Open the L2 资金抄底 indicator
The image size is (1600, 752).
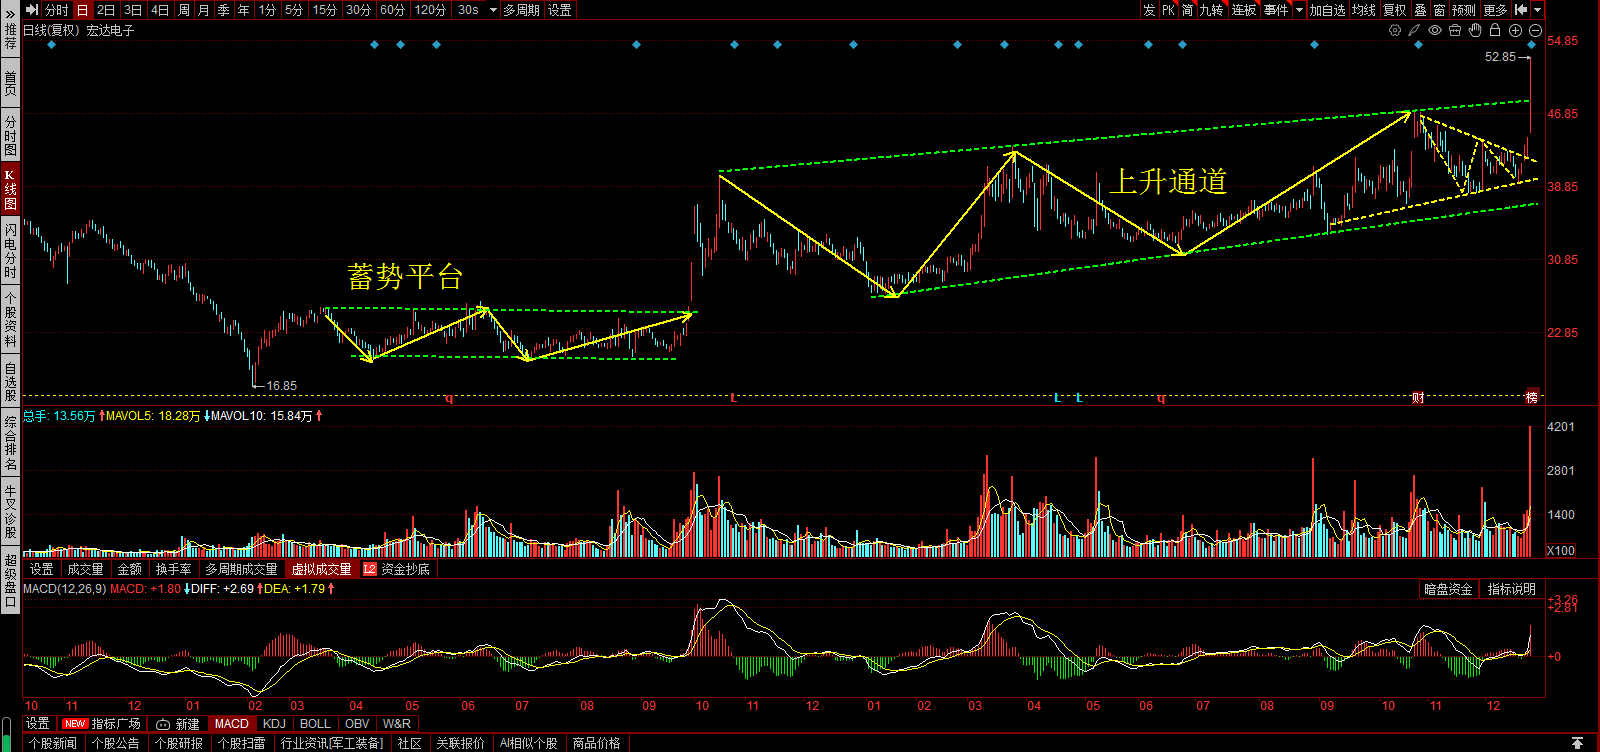click(396, 569)
